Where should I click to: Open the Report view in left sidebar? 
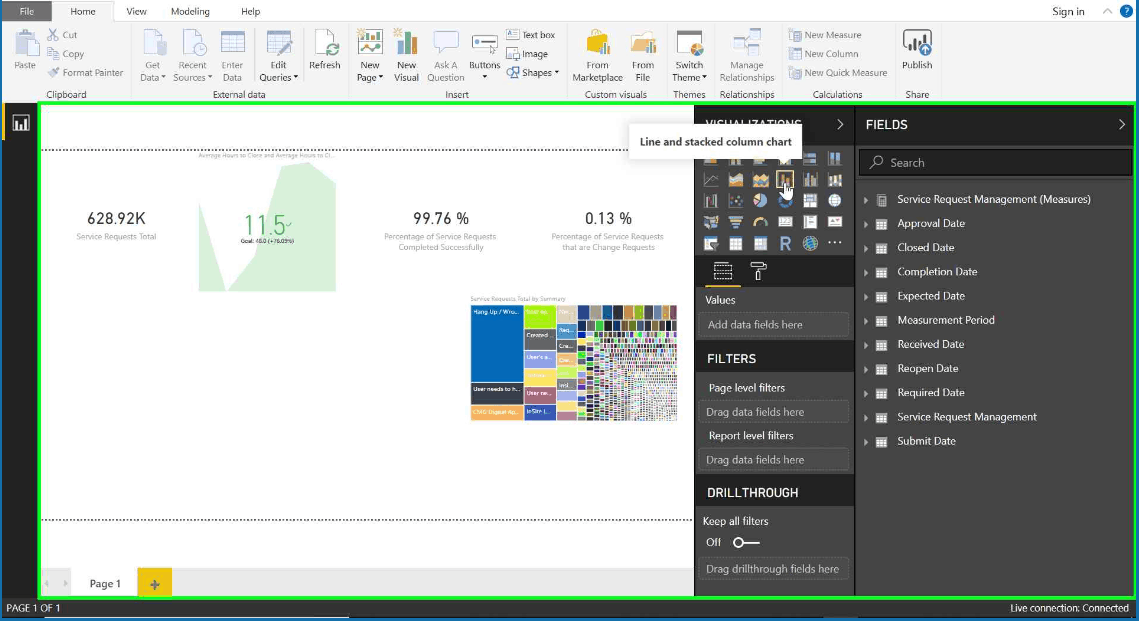coord(20,123)
